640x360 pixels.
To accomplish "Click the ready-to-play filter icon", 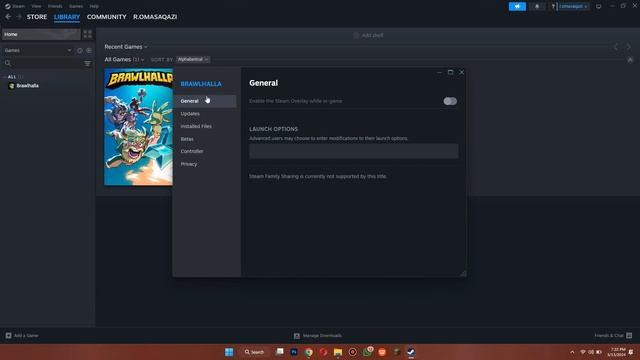I will pos(89,50).
